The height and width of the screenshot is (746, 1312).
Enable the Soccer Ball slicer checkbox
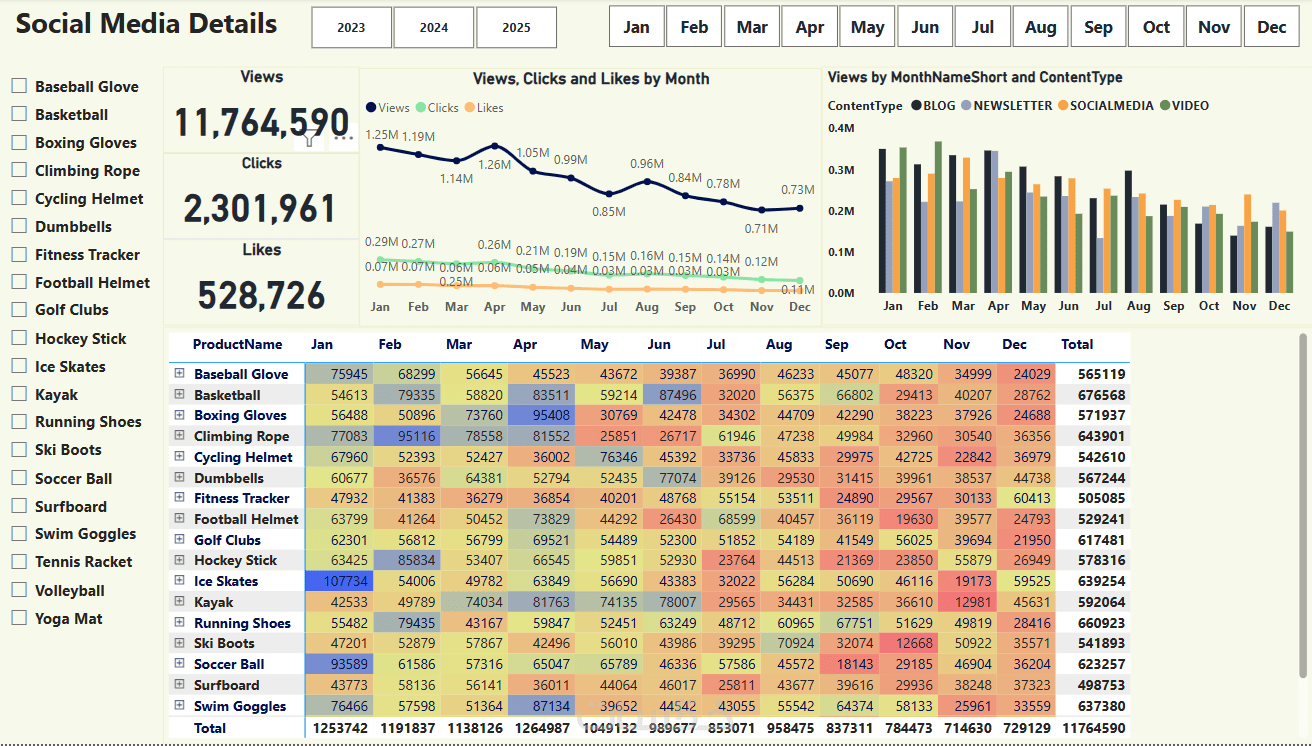pyautogui.click(x=19, y=478)
